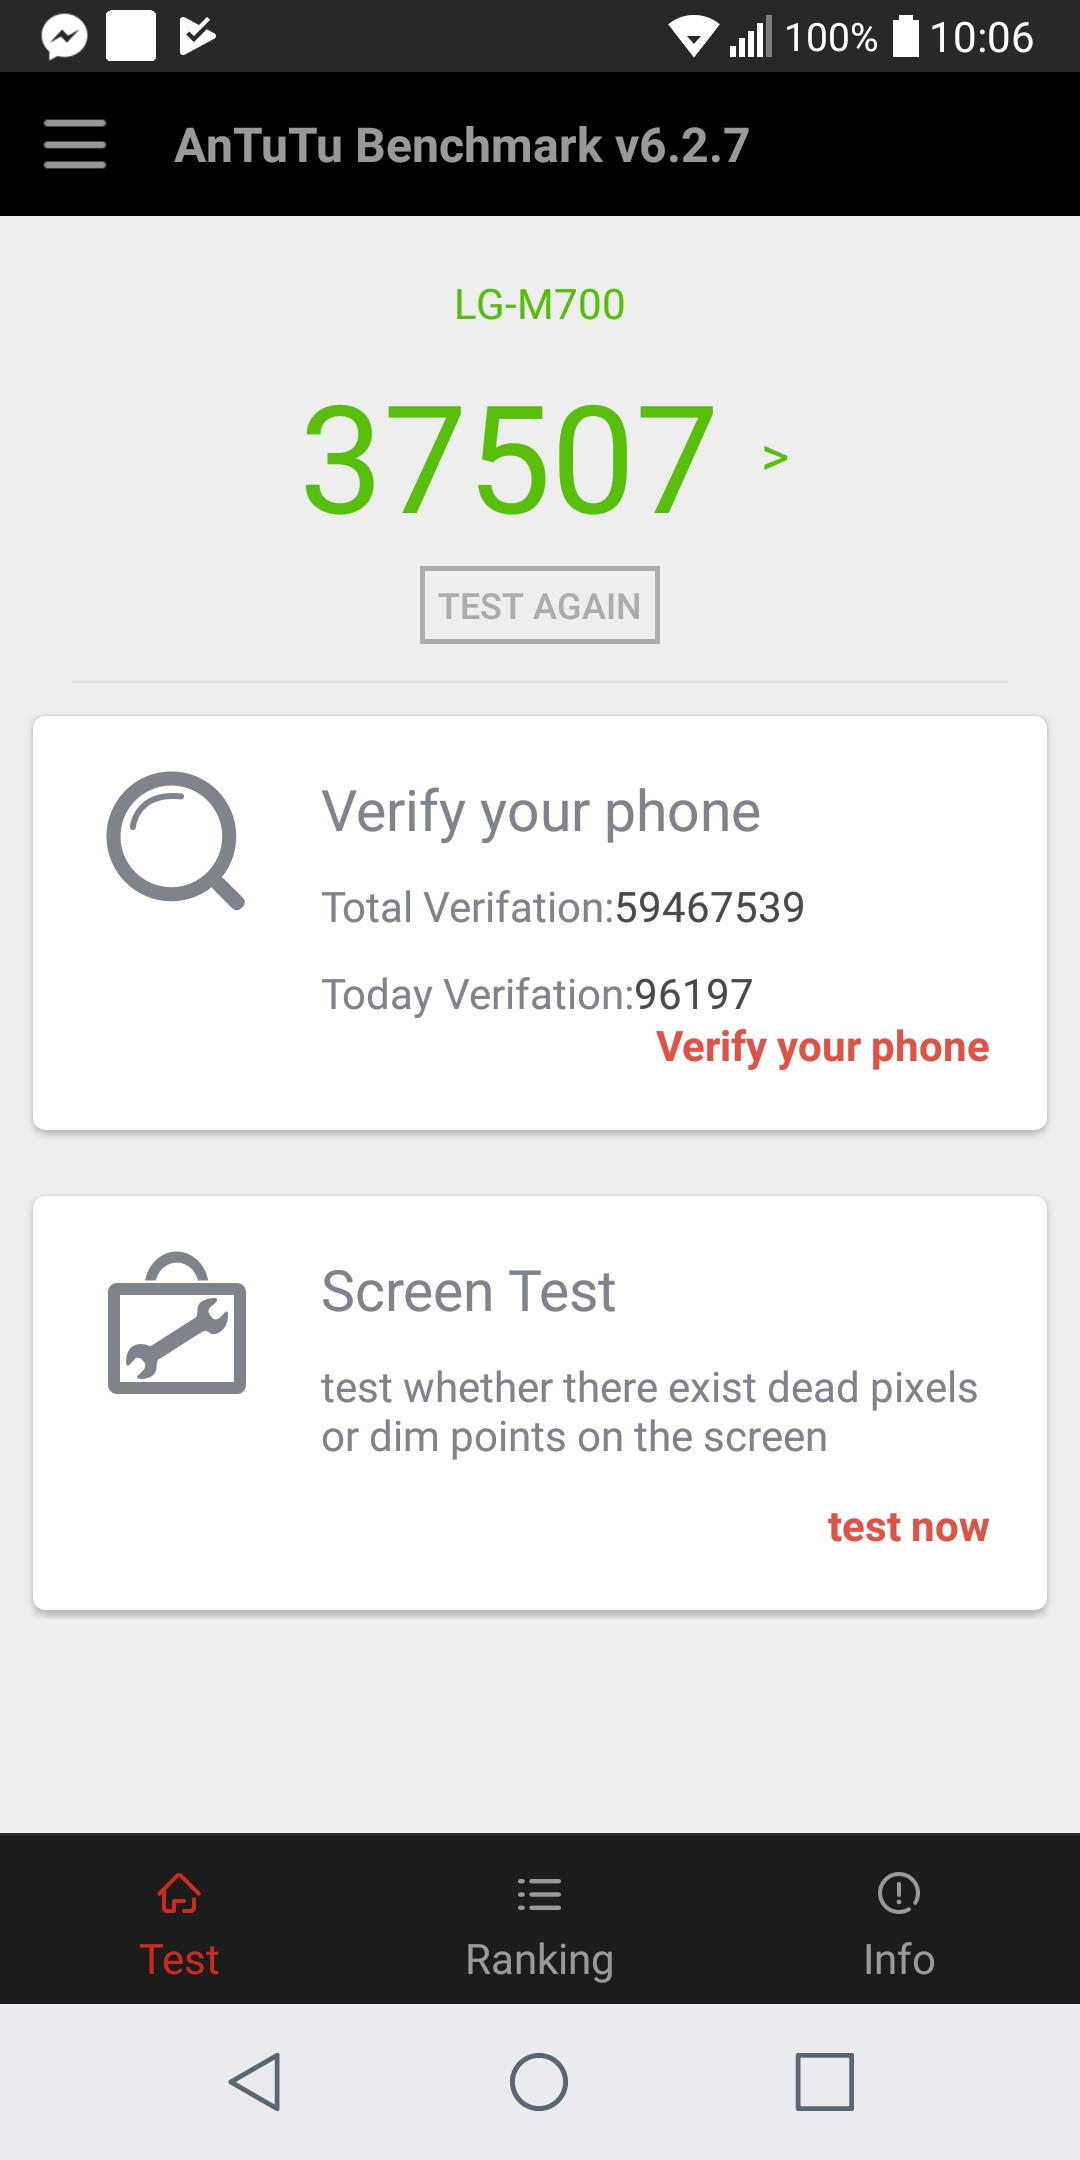Tap the TEST AGAIN button
This screenshot has height=2160, width=1080.
coord(540,605)
